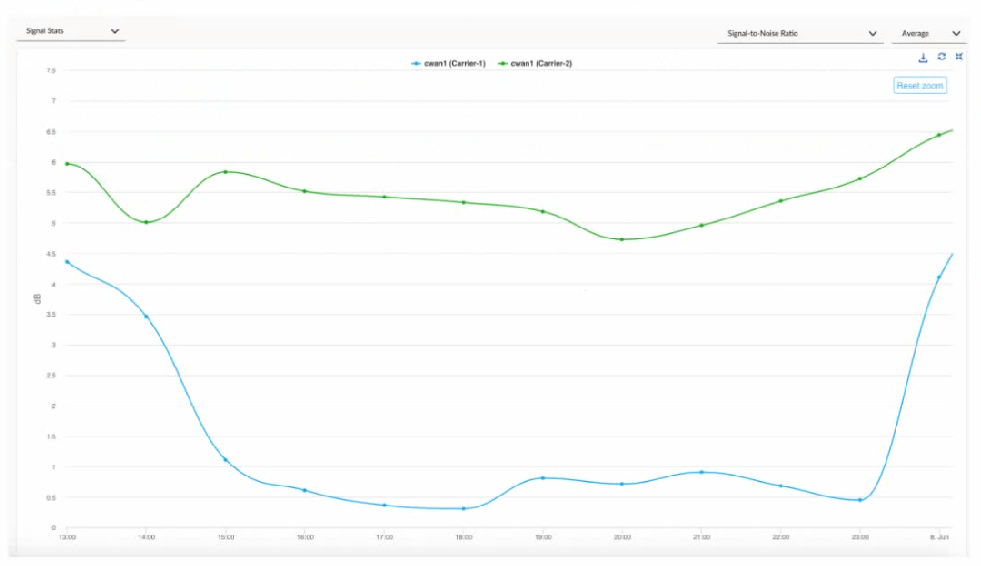Select Carrier-2 data point at 20:00
Screen dimensions: 981x566
[622, 239]
